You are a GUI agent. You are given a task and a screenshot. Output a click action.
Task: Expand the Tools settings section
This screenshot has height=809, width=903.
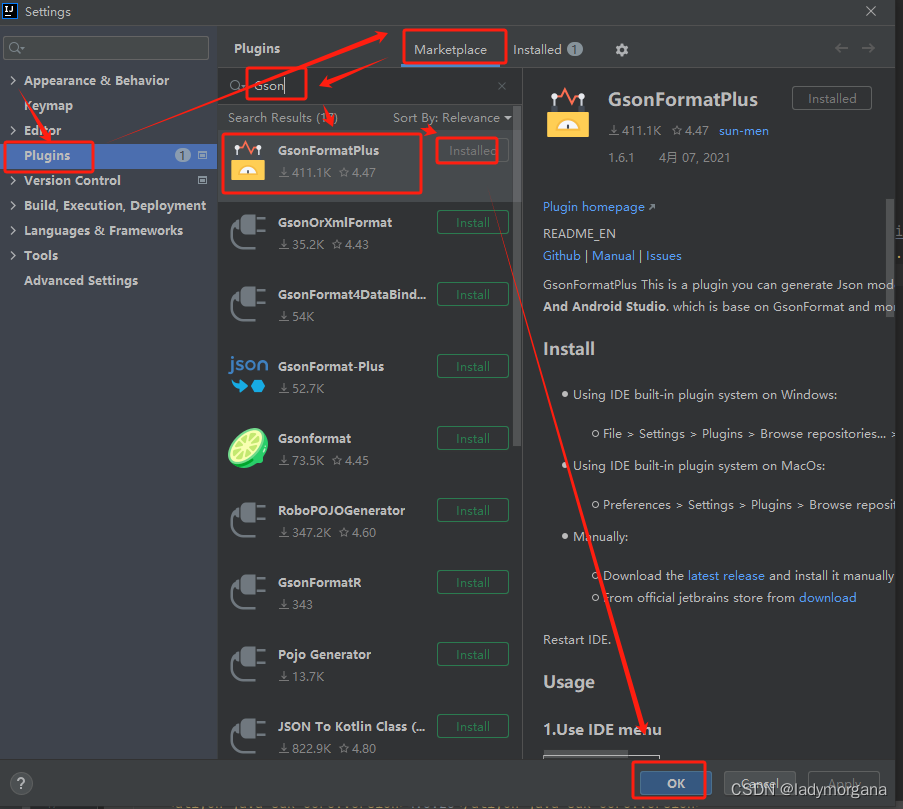point(13,255)
